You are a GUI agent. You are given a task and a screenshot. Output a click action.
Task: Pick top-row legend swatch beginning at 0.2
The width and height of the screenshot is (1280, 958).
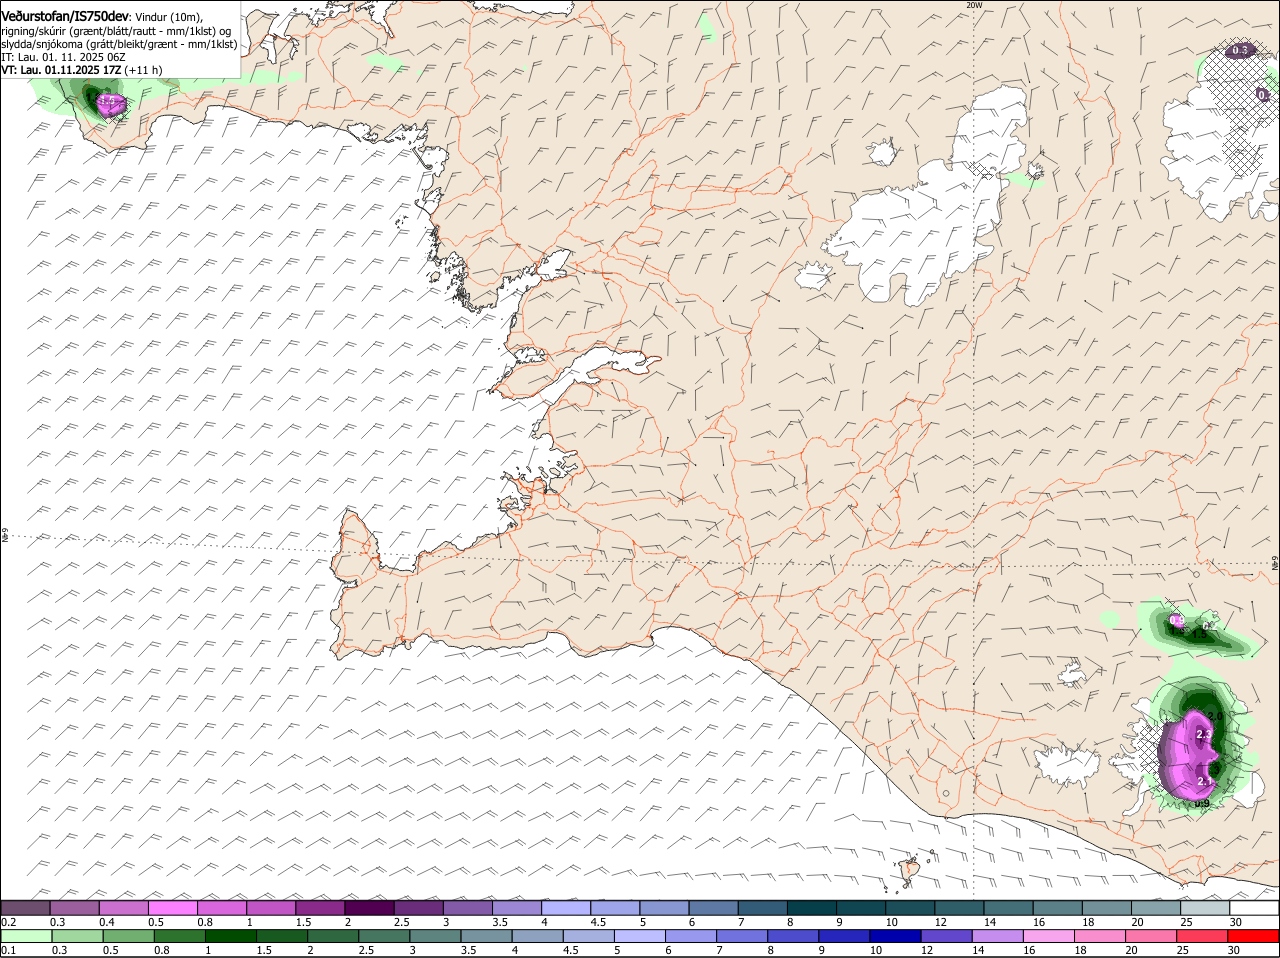25,907
